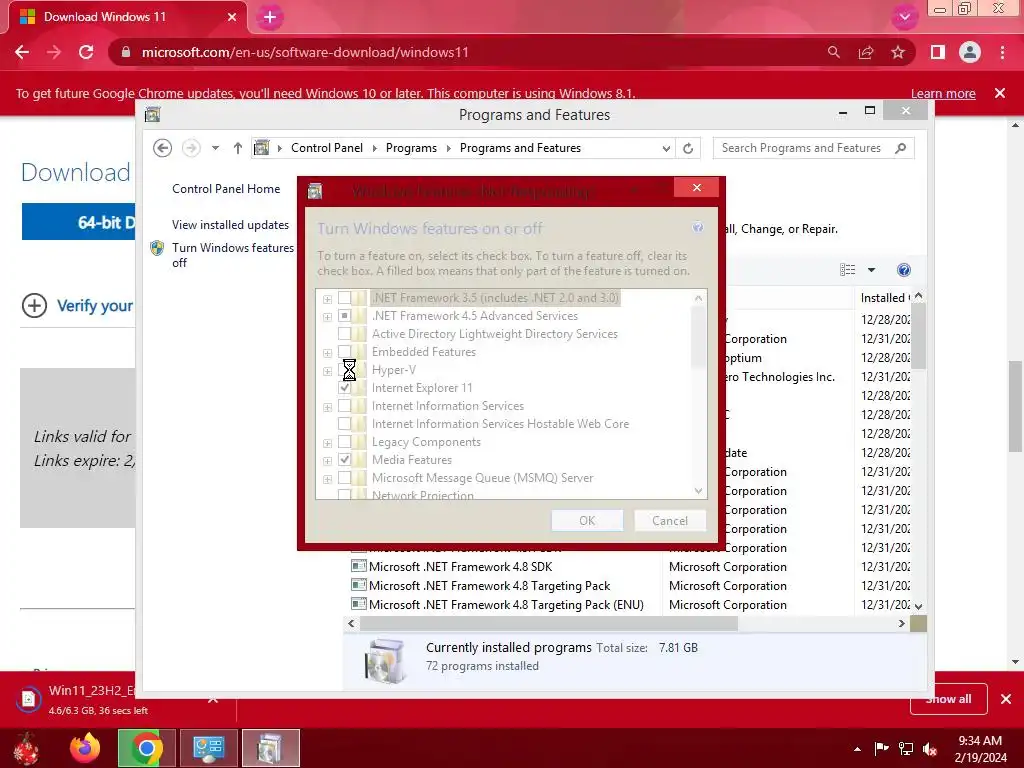Expand Embedded Features node
The image size is (1024, 768).
[x=327, y=353]
